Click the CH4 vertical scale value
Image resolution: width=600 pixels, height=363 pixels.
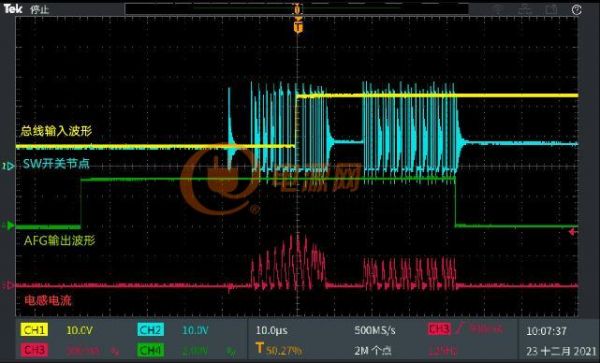pyautogui.click(x=196, y=350)
